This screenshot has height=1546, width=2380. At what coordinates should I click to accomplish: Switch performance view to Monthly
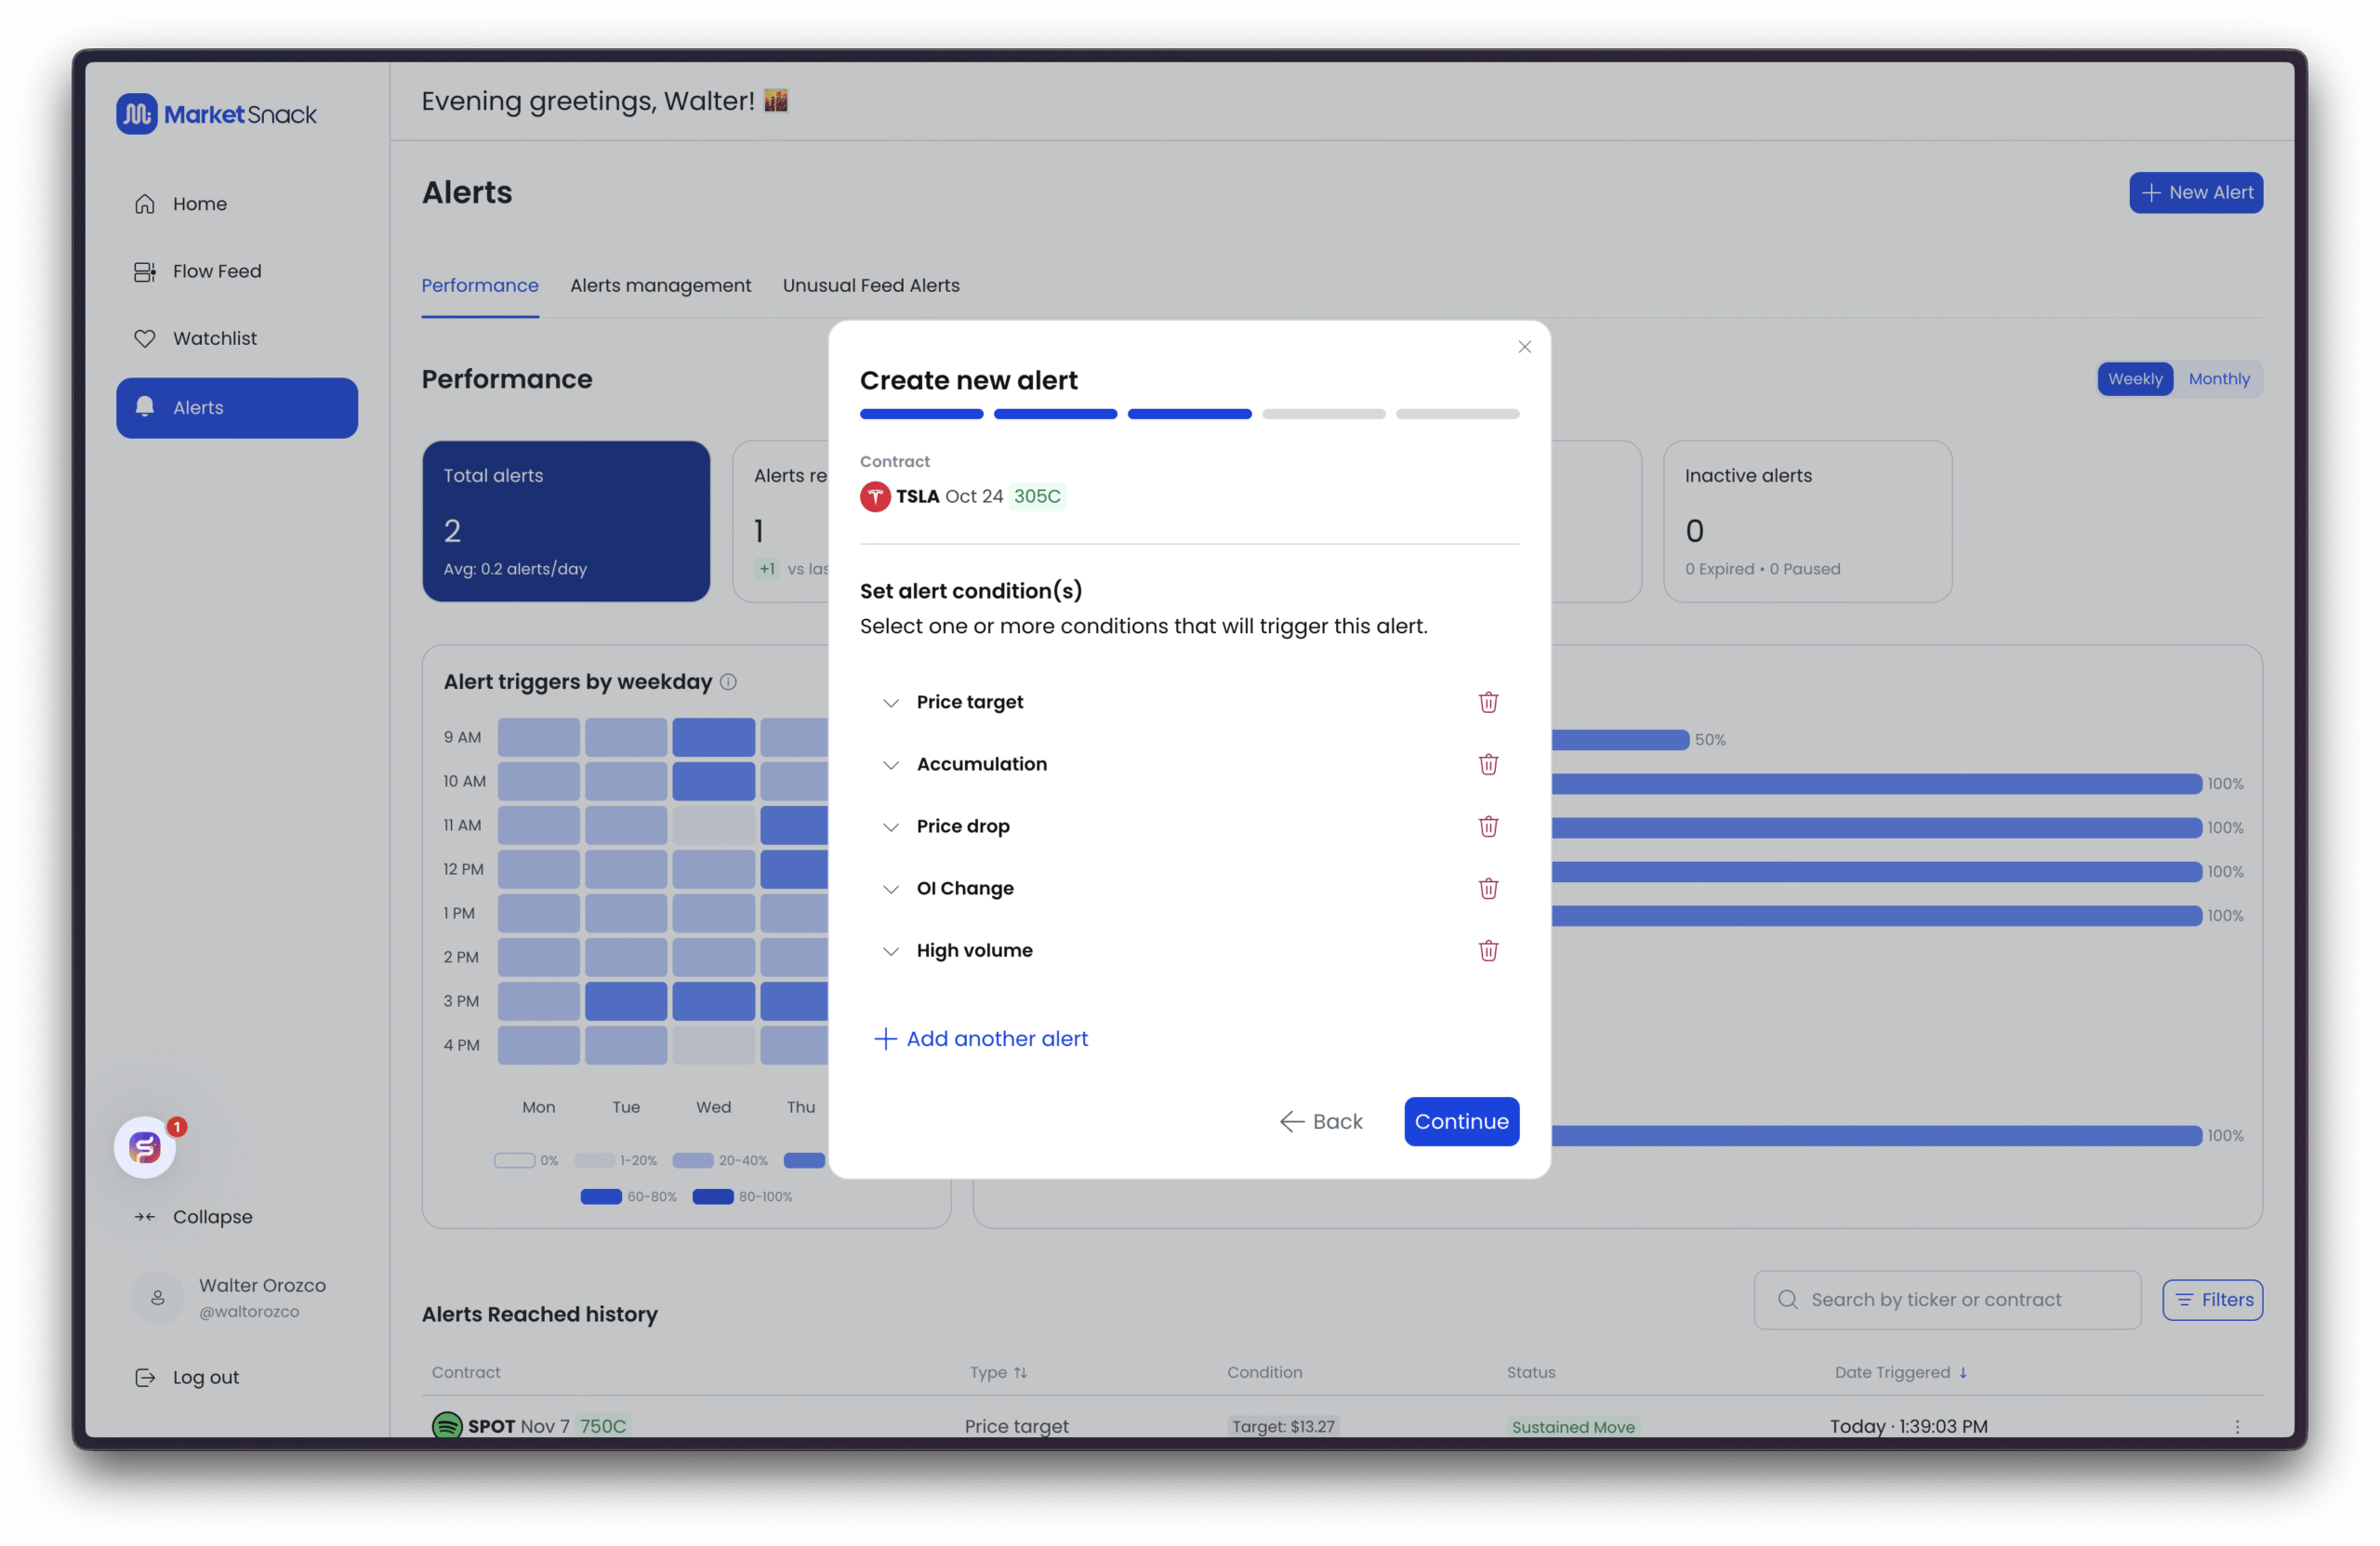[2218, 379]
